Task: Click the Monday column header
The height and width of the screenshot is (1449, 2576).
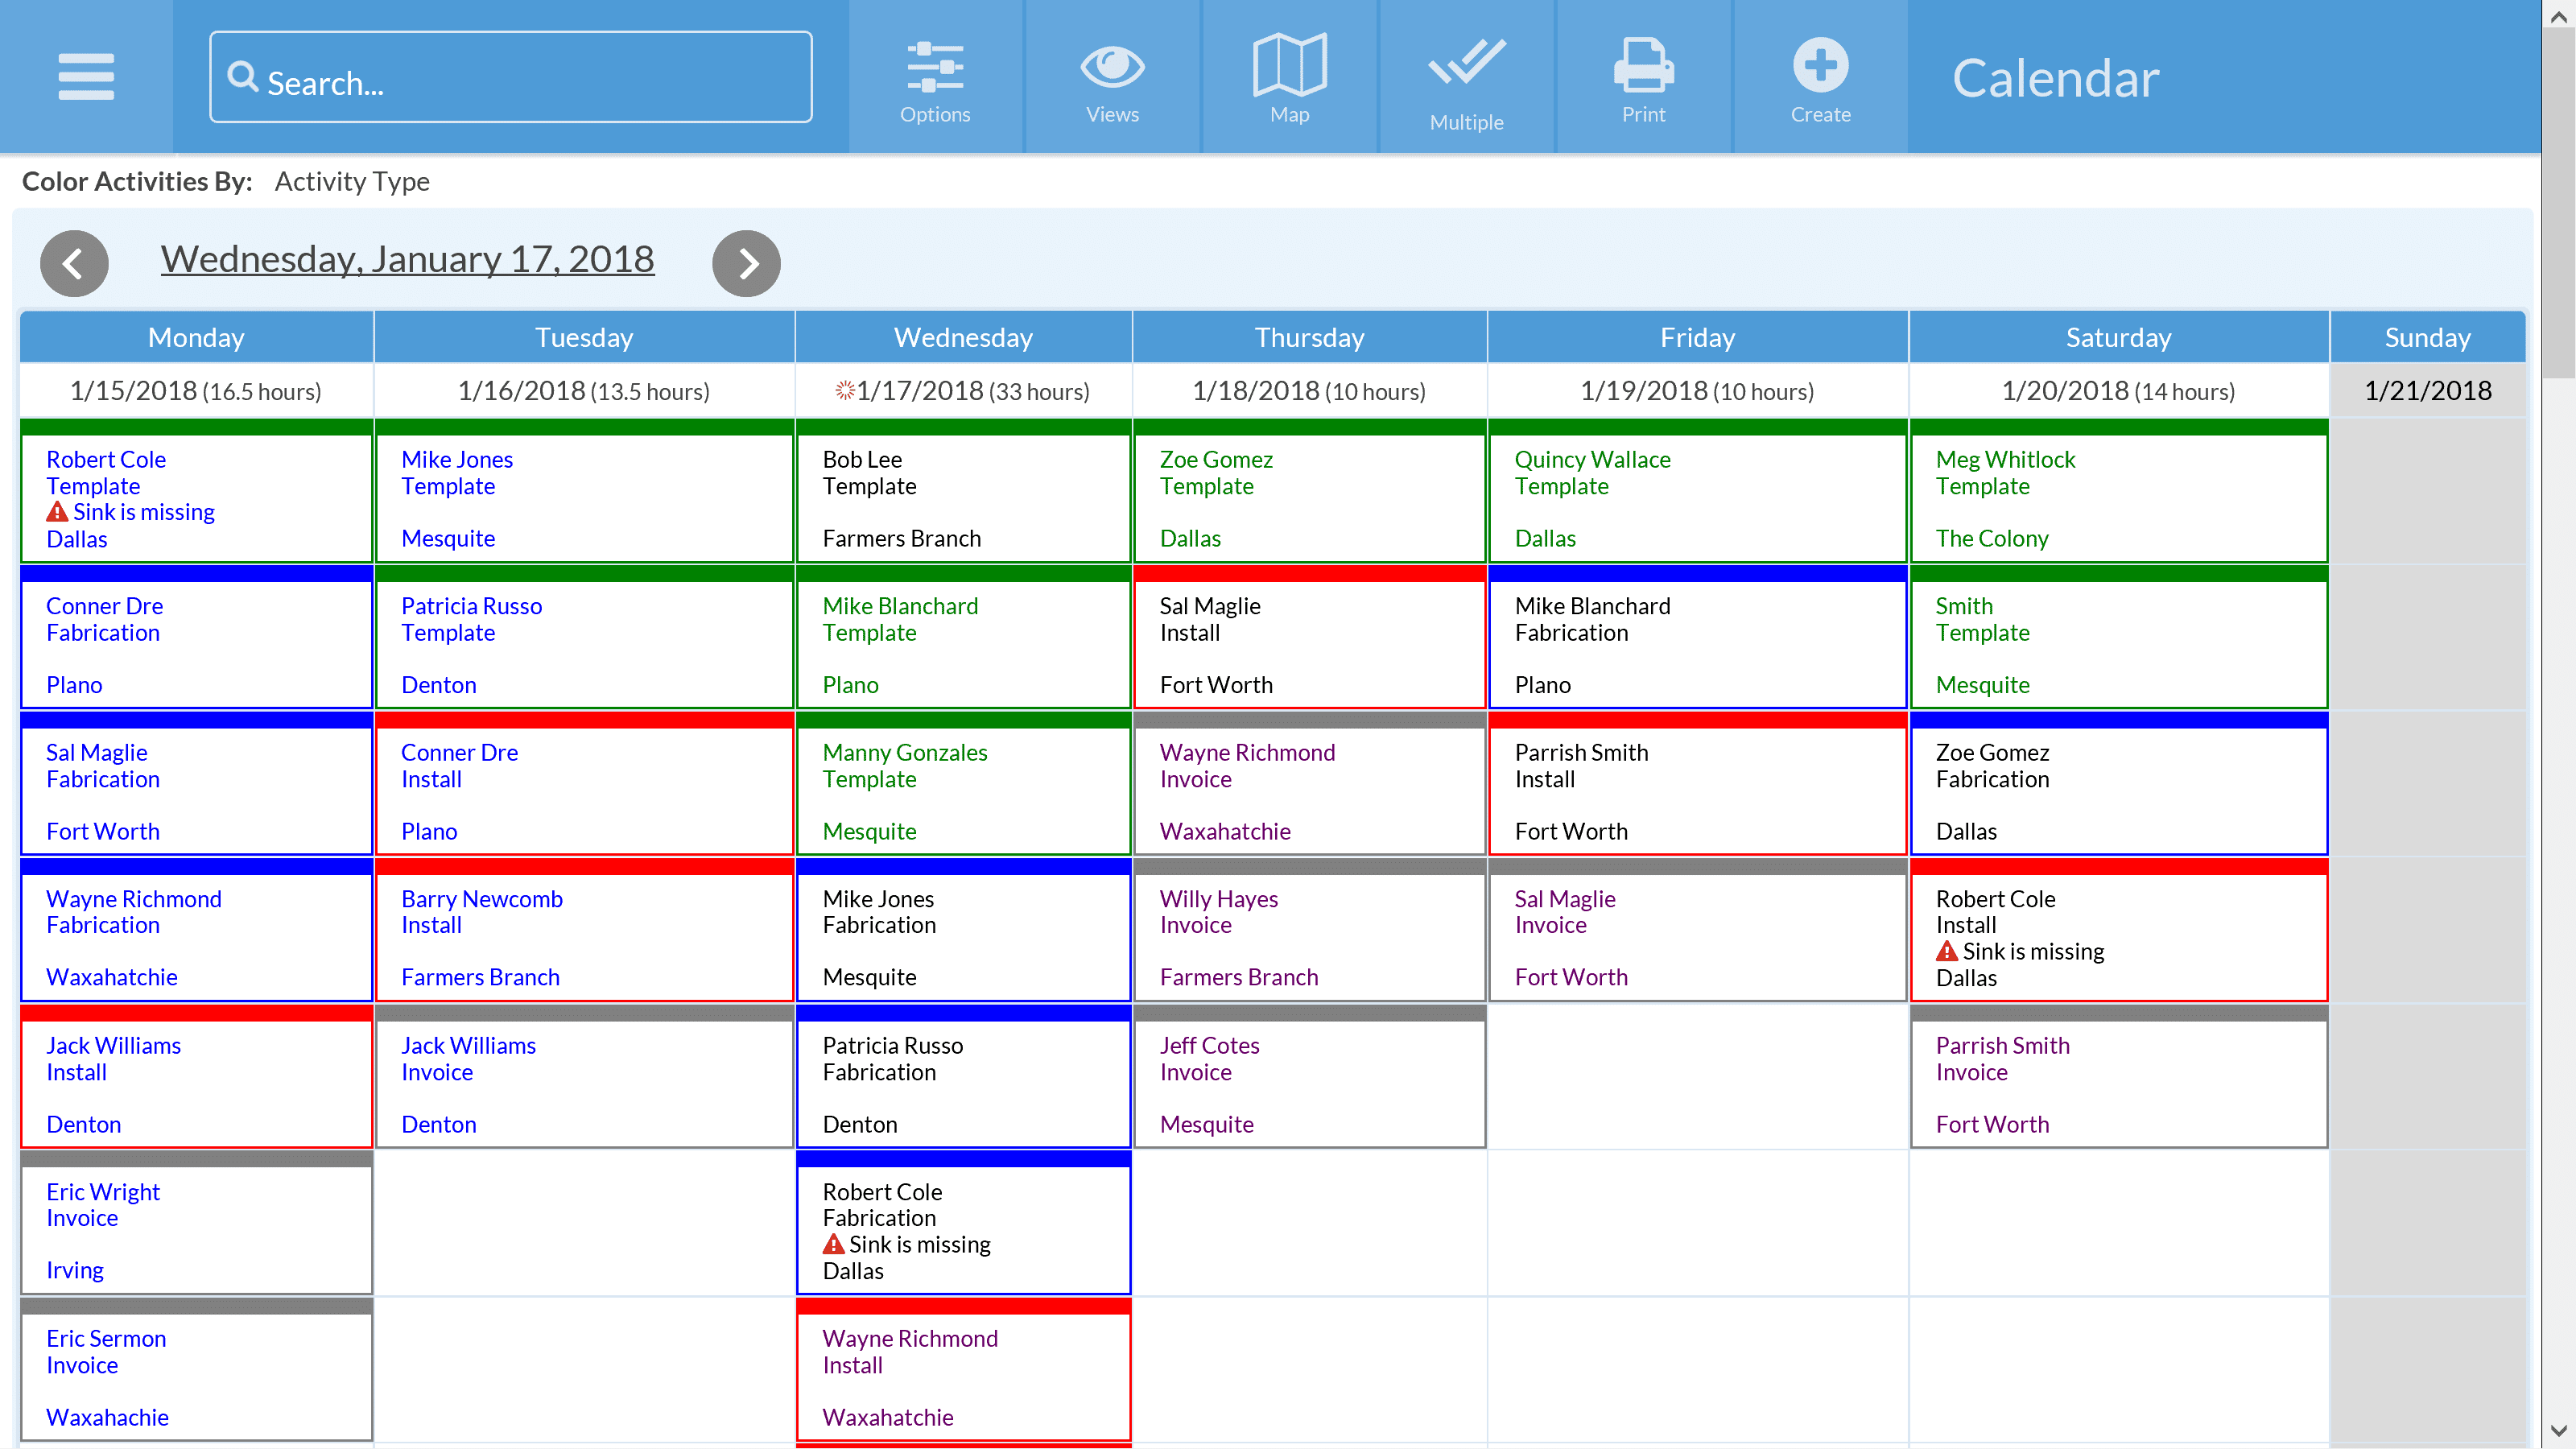Action: click(x=196, y=337)
